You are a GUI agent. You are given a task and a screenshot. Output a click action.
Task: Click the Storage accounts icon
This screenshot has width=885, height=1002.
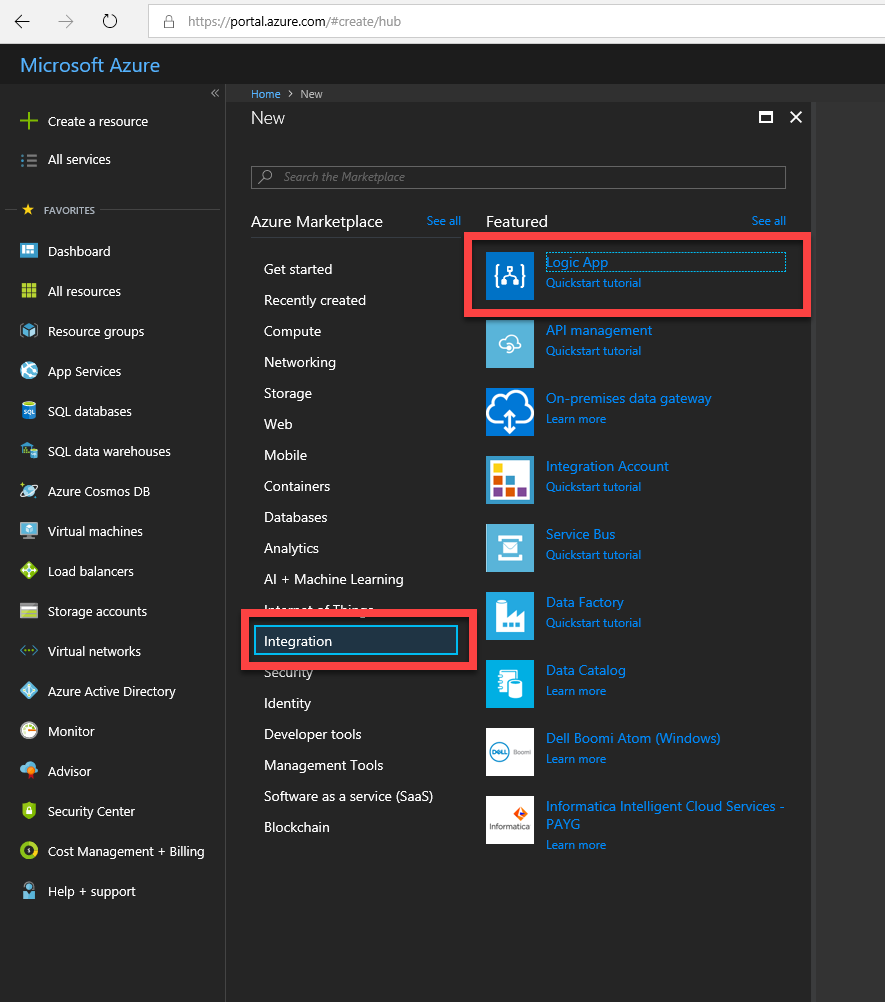pos(29,611)
